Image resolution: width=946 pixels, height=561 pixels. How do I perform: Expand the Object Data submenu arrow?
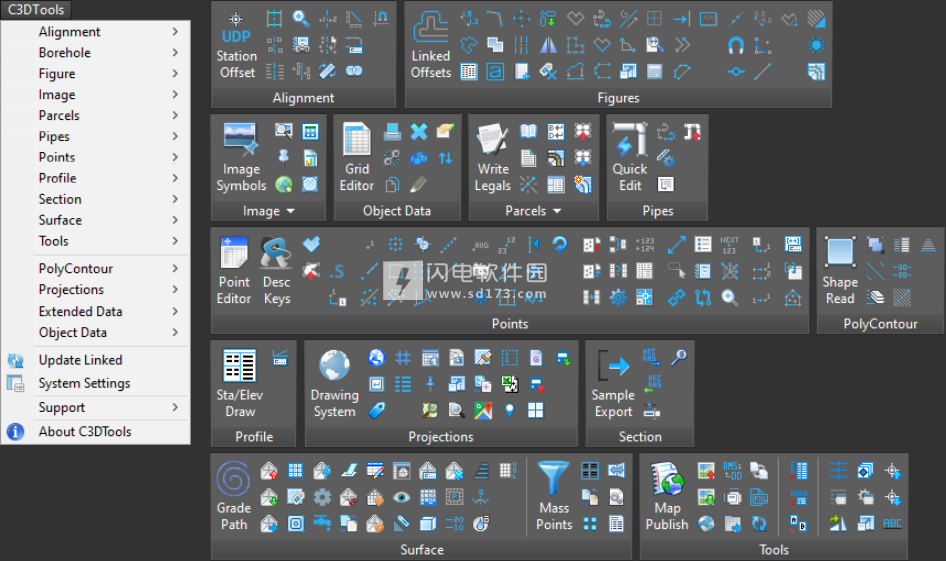175,332
